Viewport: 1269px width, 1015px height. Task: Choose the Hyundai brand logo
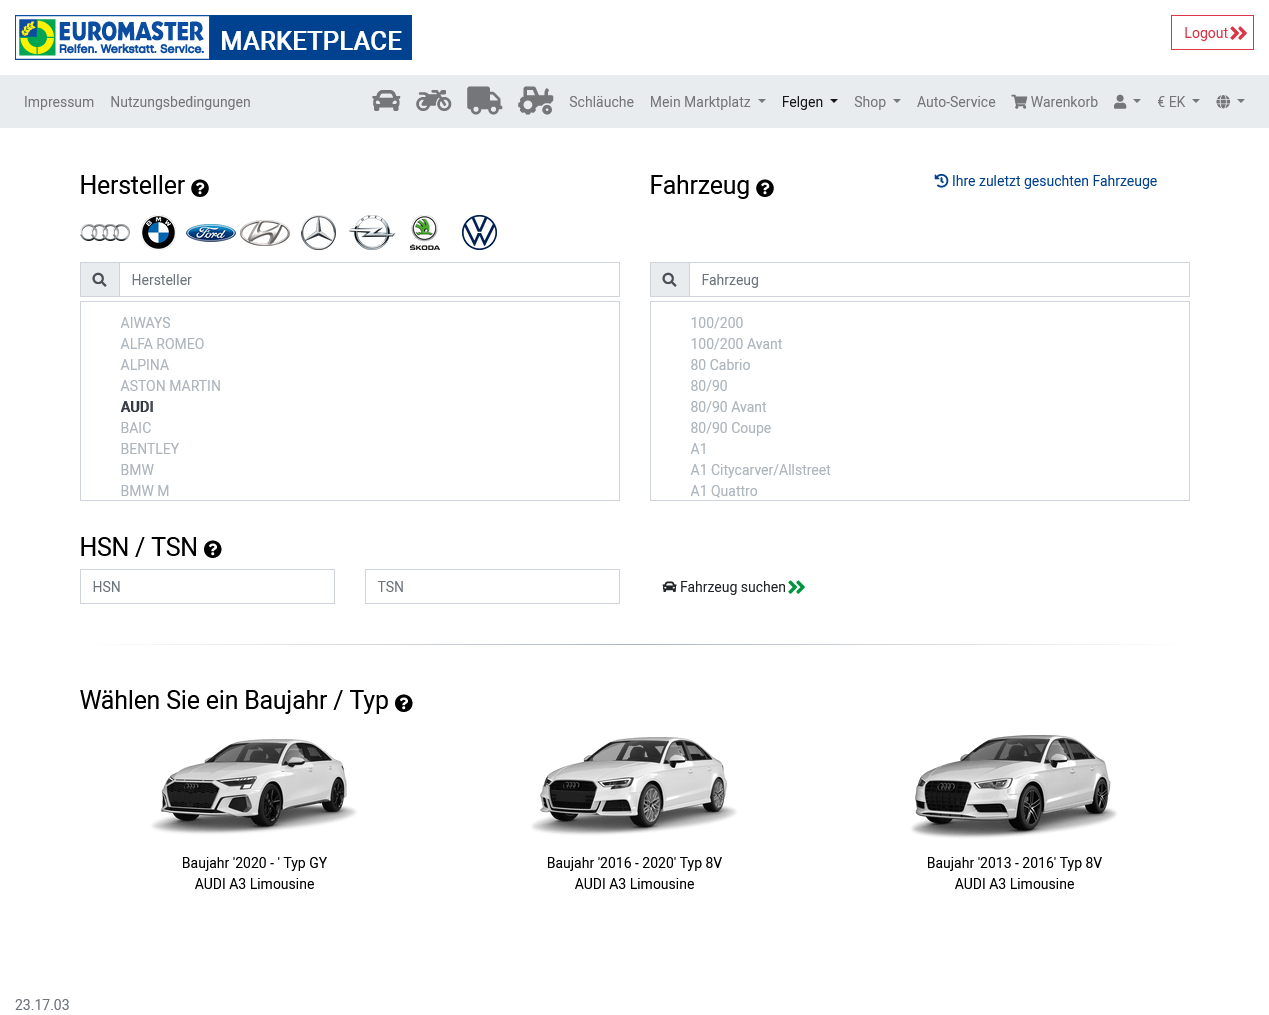[265, 233]
